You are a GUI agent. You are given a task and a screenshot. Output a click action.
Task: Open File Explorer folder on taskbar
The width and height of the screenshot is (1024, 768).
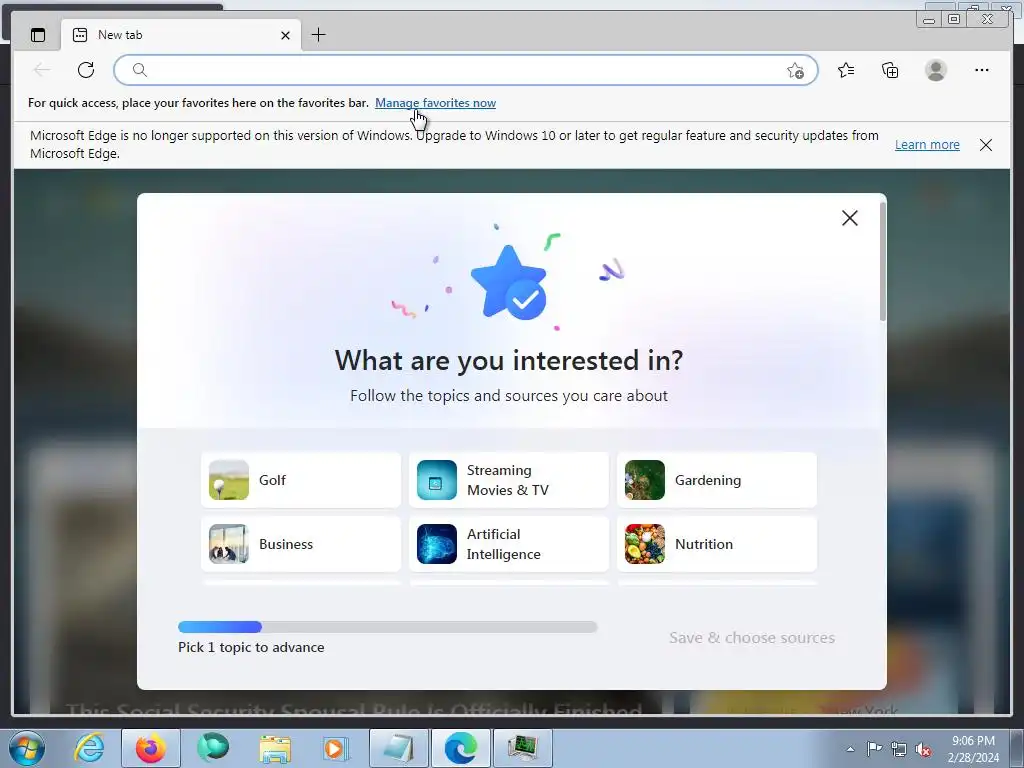pyautogui.click(x=275, y=748)
